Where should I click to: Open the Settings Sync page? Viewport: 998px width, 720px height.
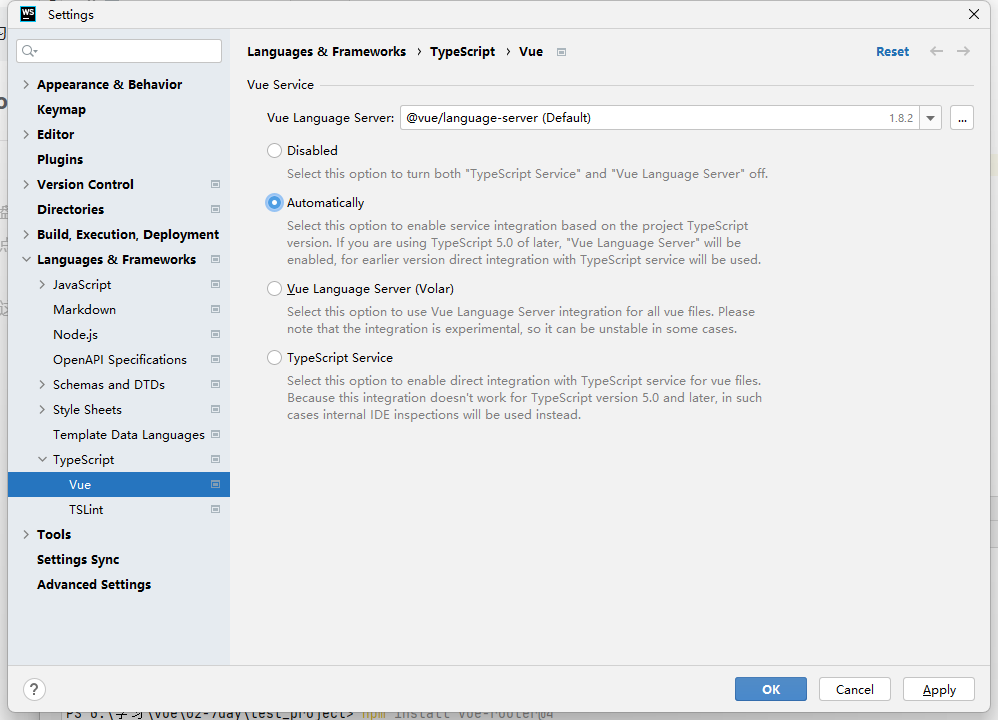78,560
